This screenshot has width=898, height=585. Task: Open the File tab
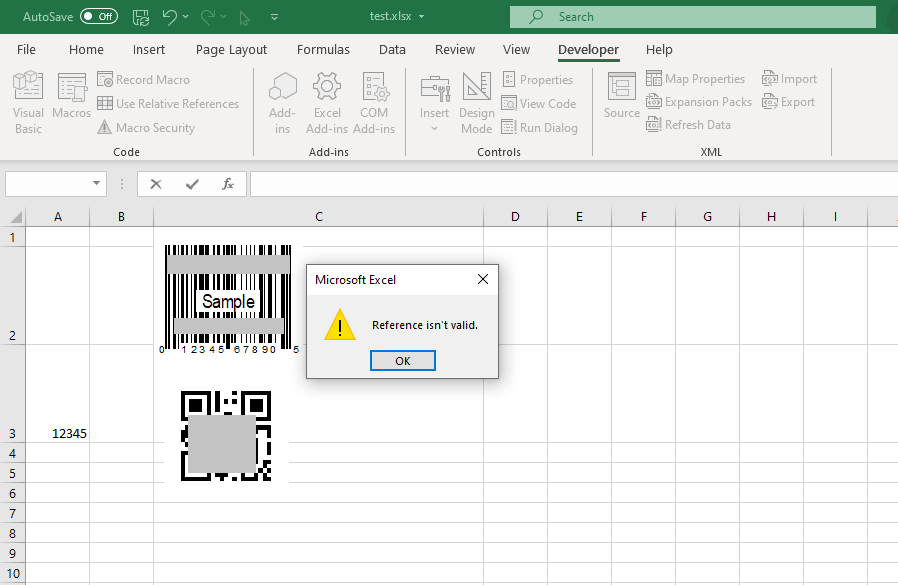click(26, 50)
